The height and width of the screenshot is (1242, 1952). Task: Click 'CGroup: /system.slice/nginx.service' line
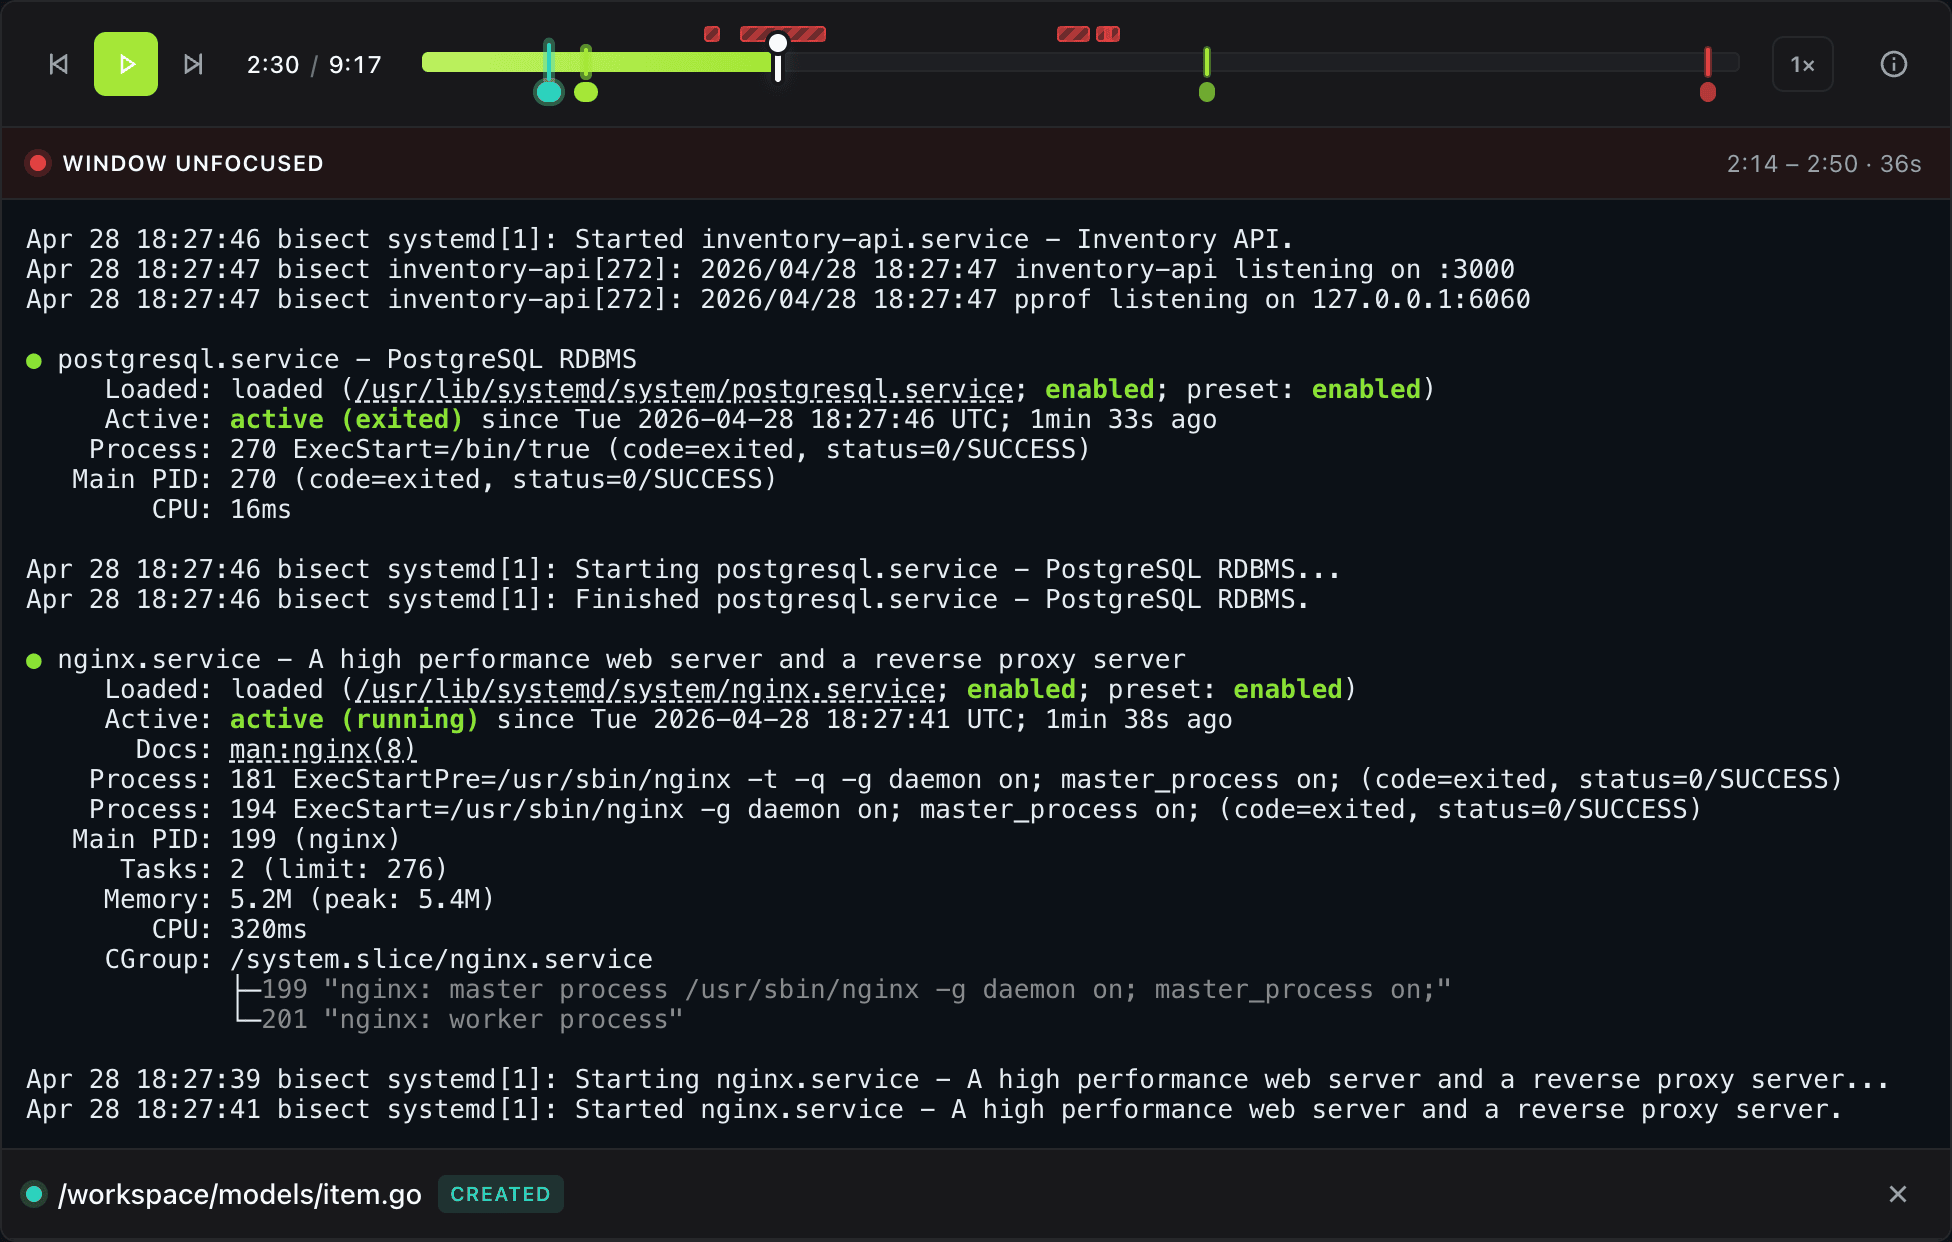click(x=379, y=959)
